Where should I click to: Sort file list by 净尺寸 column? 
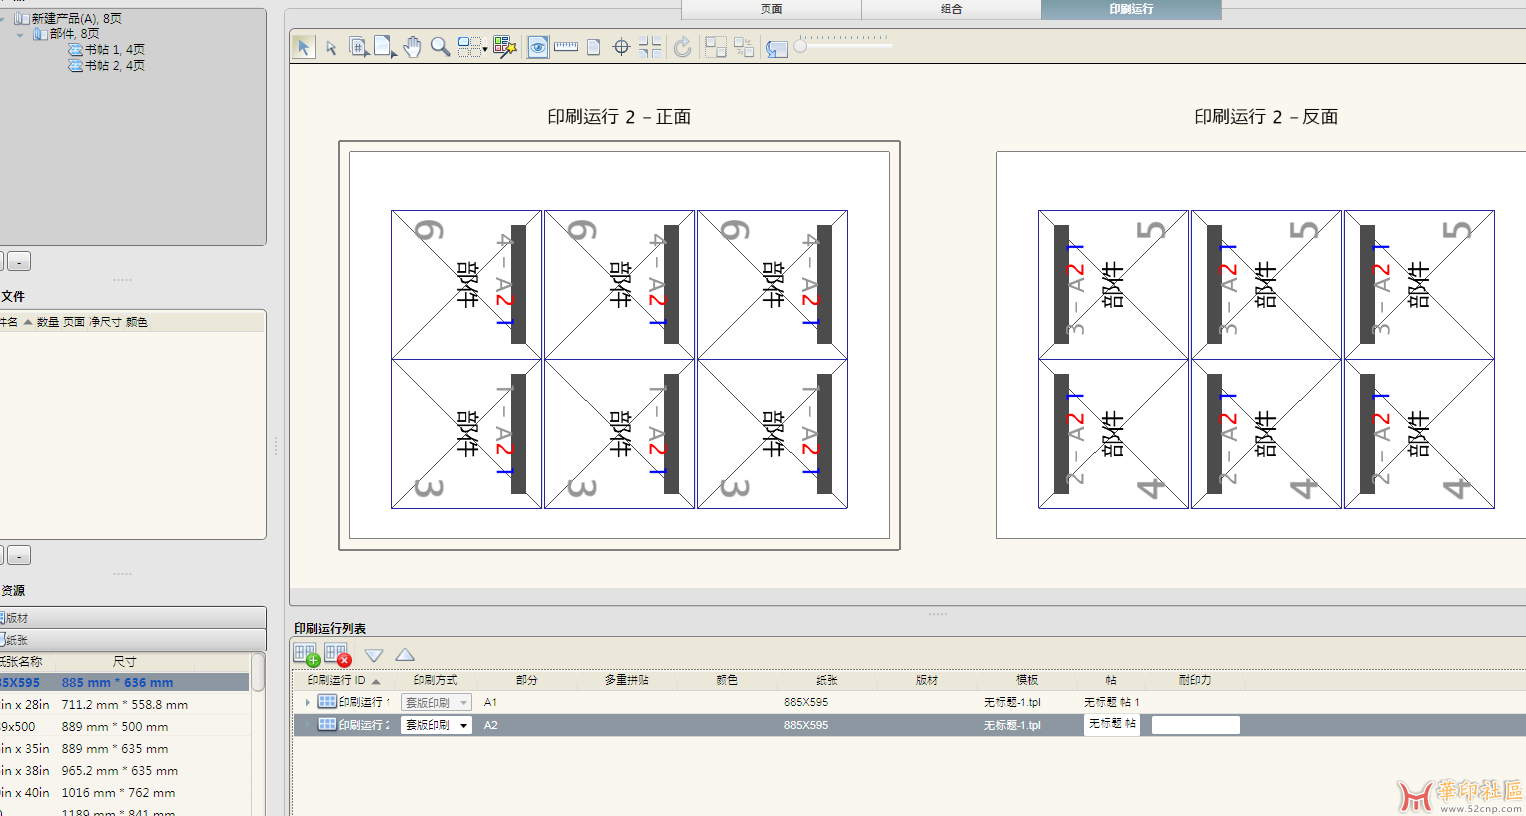(105, 322)
